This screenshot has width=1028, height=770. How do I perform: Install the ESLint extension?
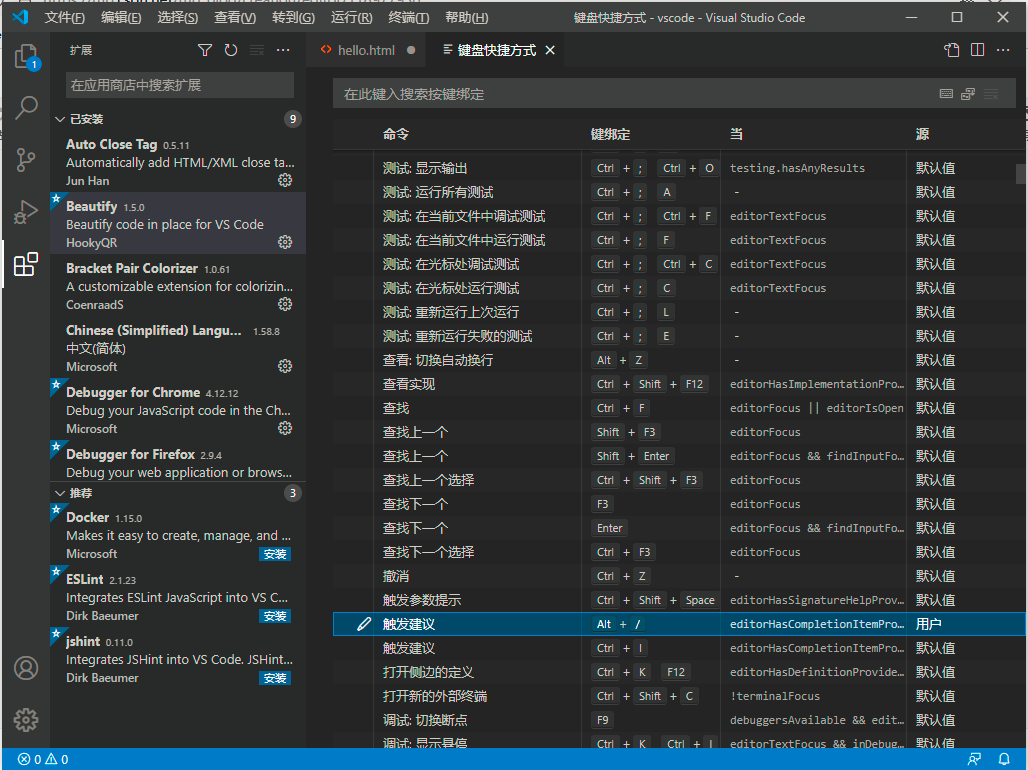(x=275, y=616)
